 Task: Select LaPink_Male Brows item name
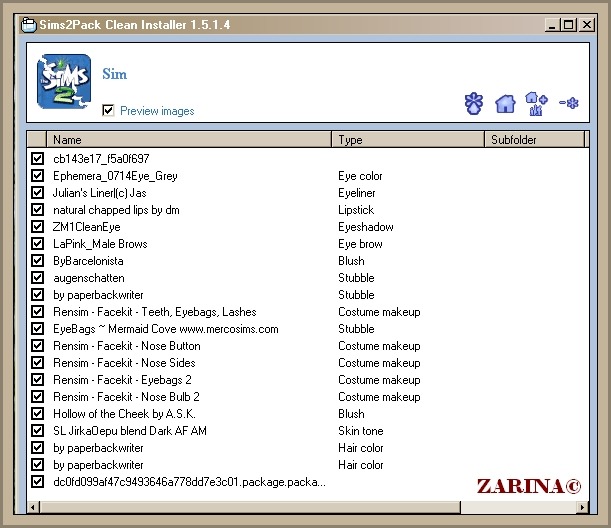click(x=100, y=244)
